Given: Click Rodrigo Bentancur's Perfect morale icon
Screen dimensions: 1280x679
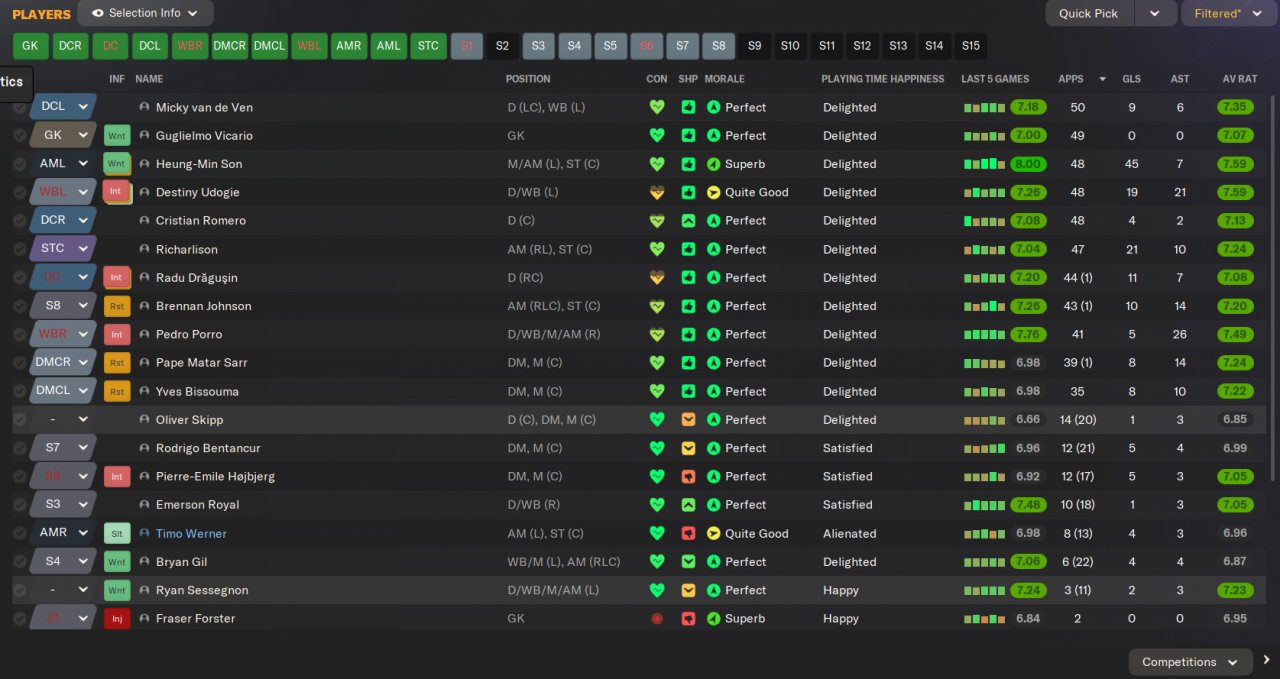Looking at the screenshot, I should tap(713, 448).
